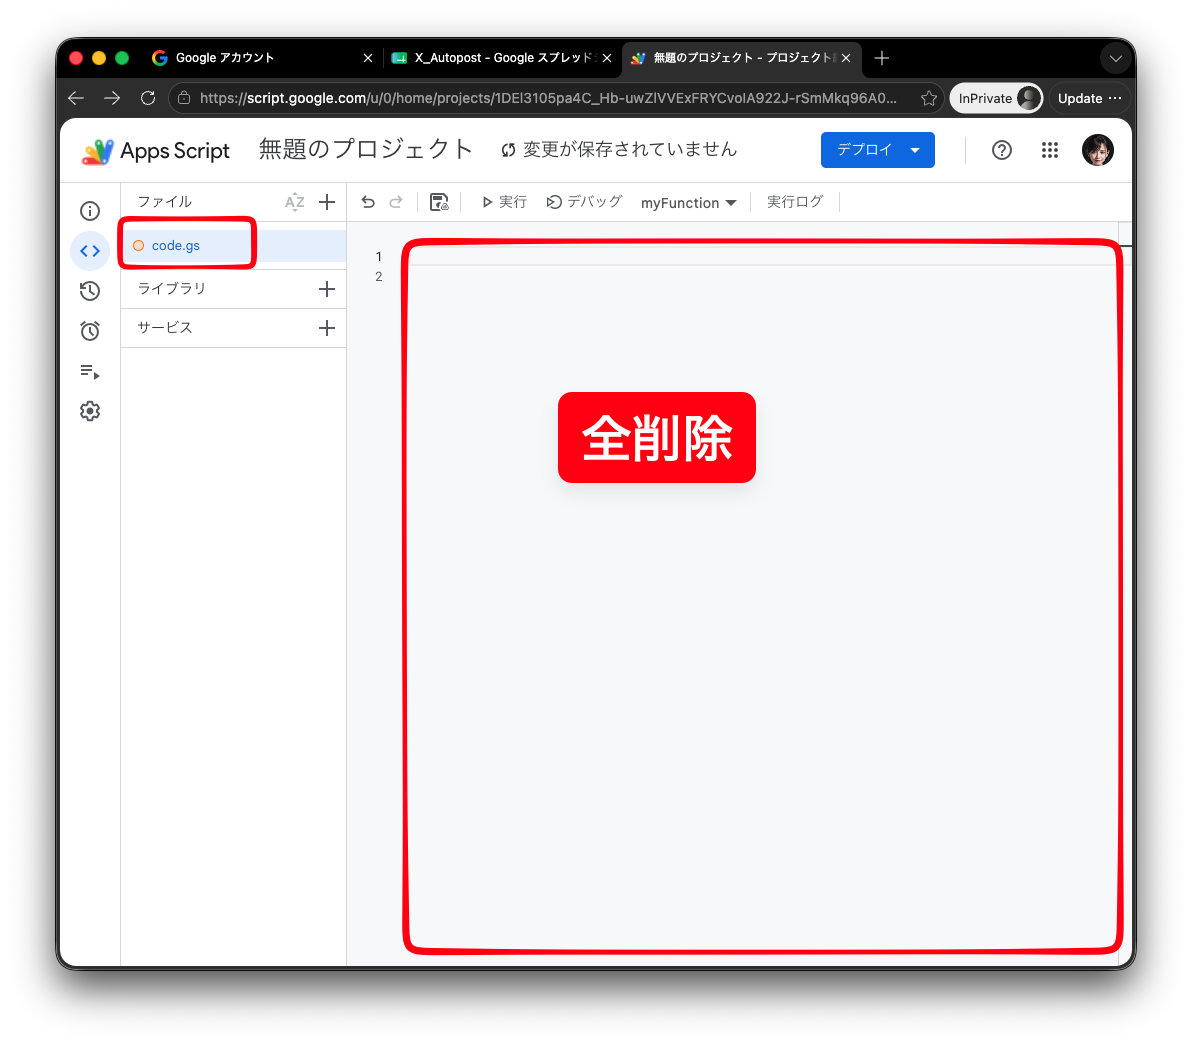Reload the current page

coord(148,98)
